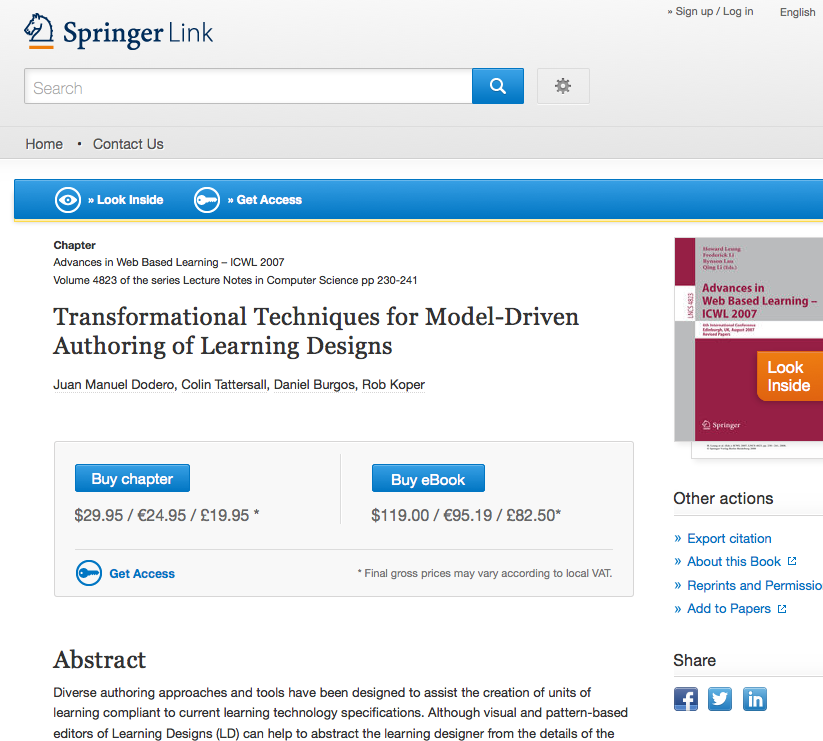The image size is (823, 741).
Task: Share on Twitter icon
Action: 720,698
